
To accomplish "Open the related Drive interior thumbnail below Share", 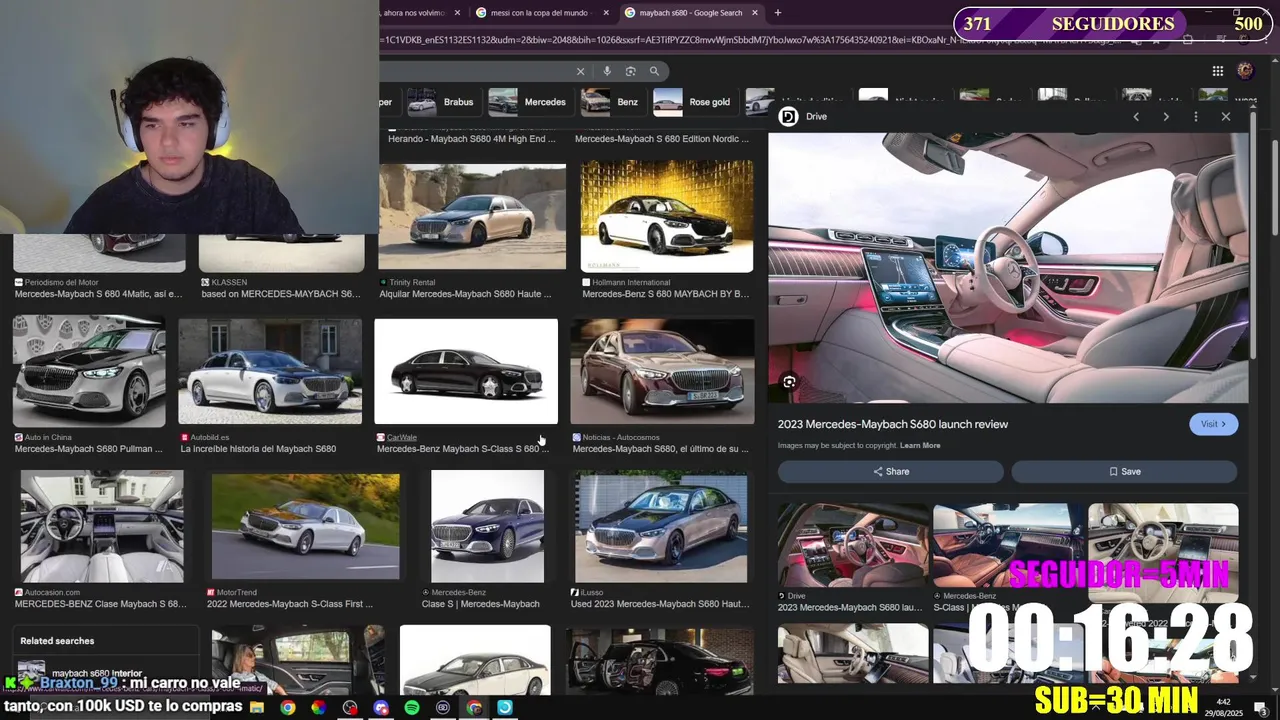I will 853,545.
